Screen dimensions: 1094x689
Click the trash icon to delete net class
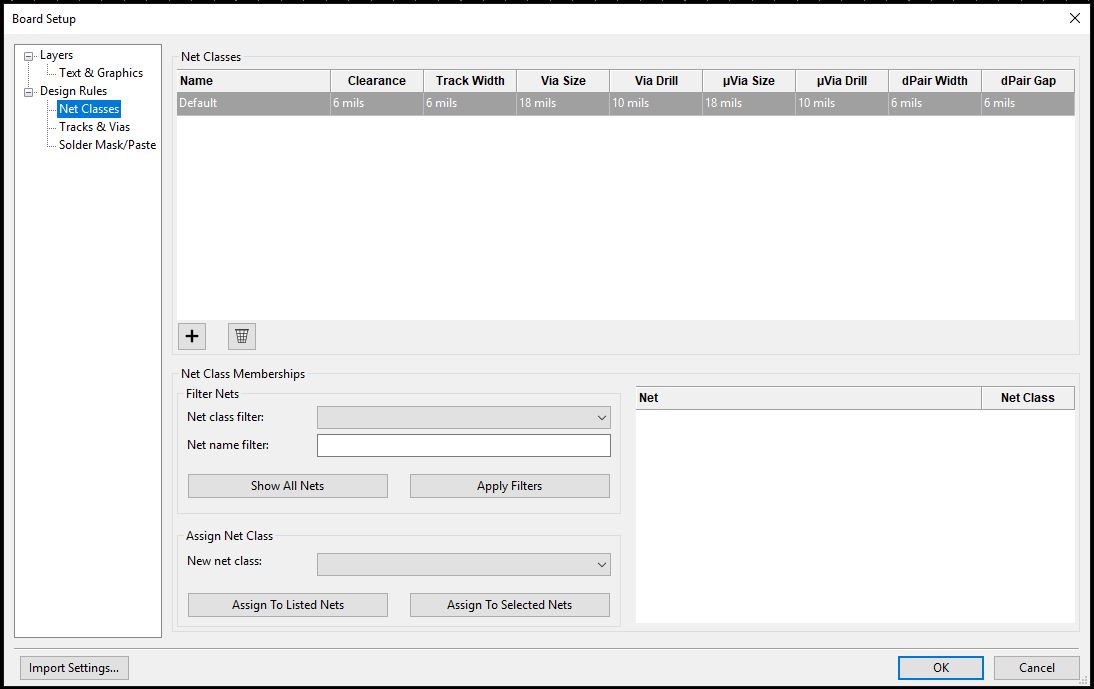[x=241, y=336]
